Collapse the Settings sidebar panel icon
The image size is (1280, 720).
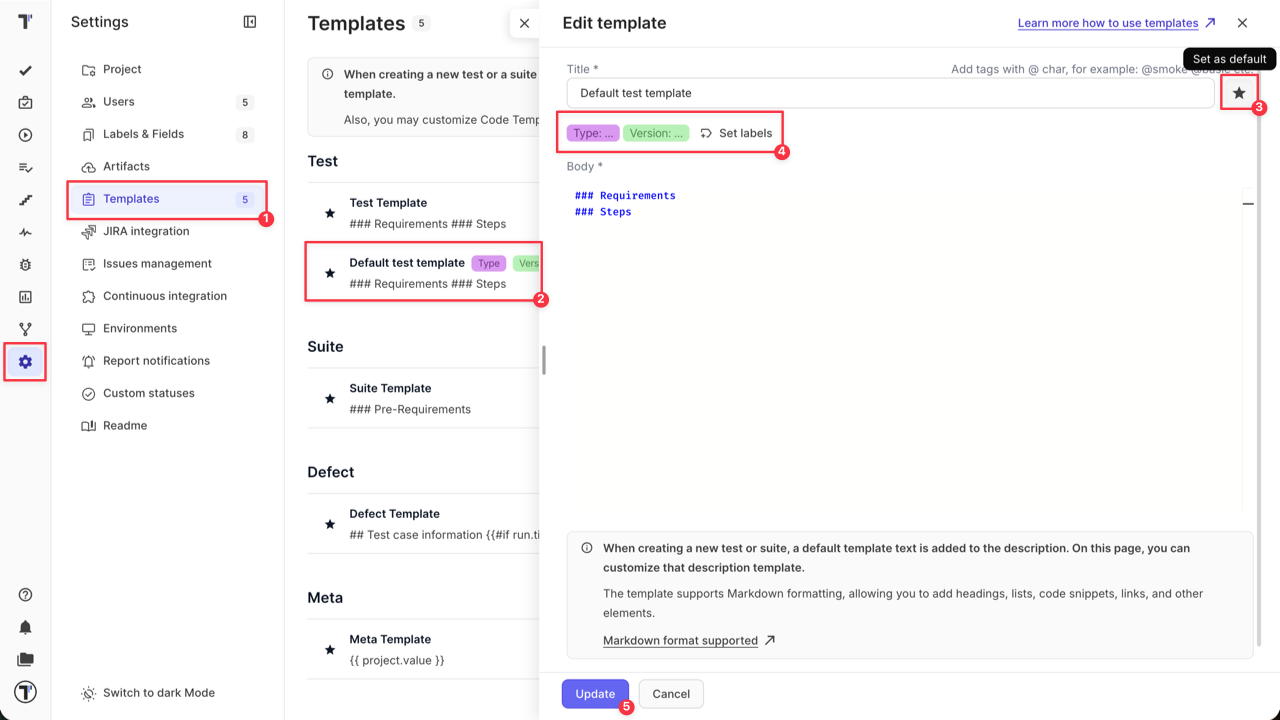(x=250, y=22)
